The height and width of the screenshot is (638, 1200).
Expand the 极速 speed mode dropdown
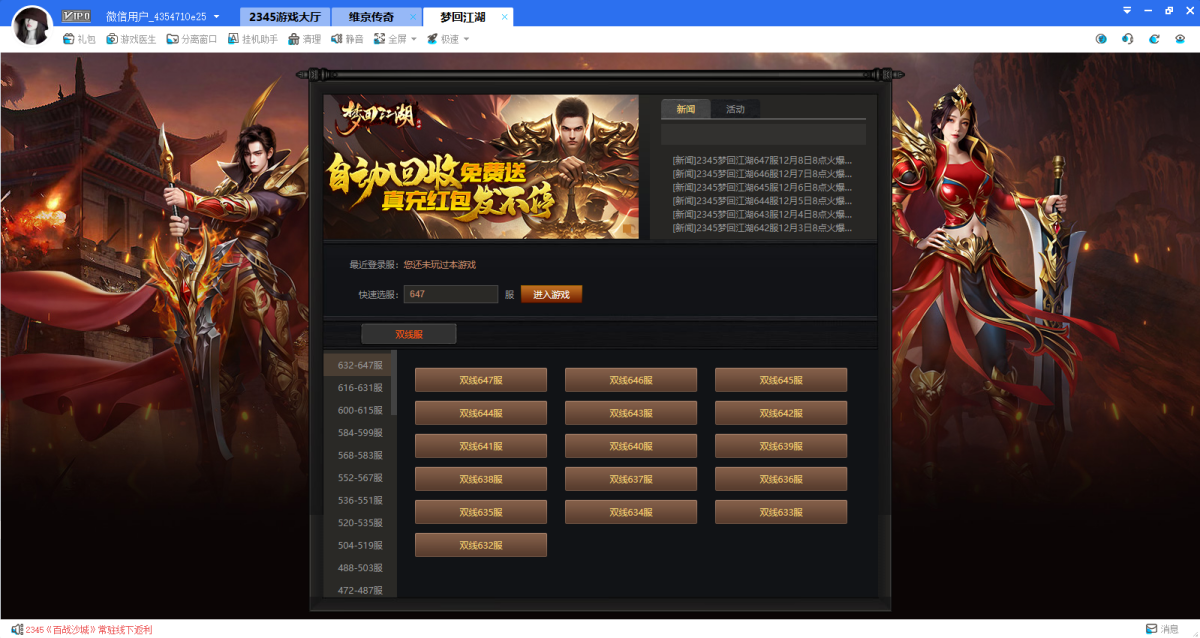point(447,39)
